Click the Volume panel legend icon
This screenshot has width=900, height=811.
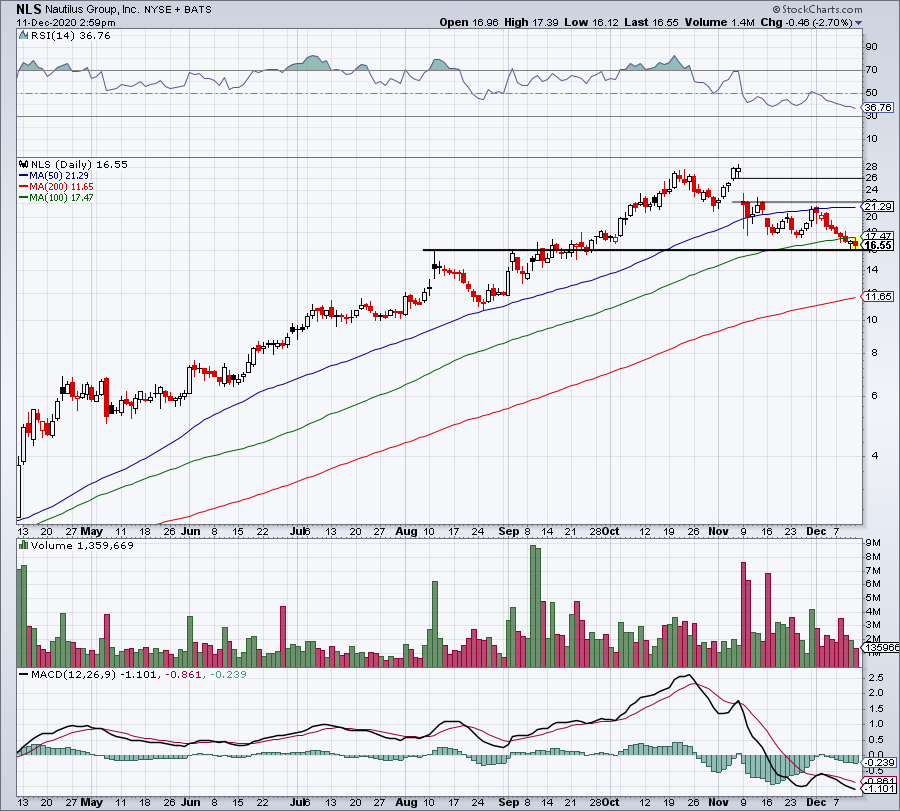click(x=24, y=545)
